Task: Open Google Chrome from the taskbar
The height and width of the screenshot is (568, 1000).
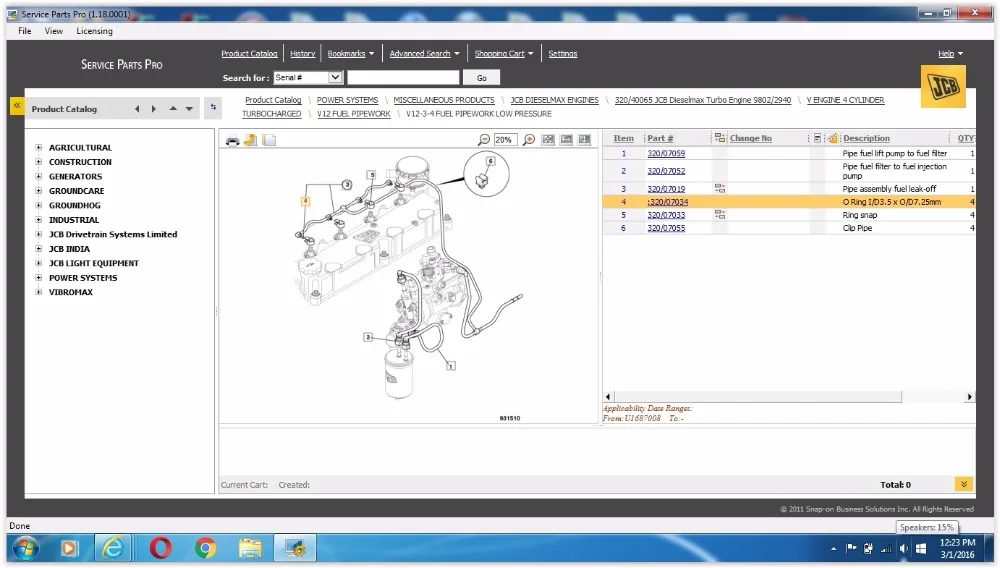Action: click(x=205, y=548)
